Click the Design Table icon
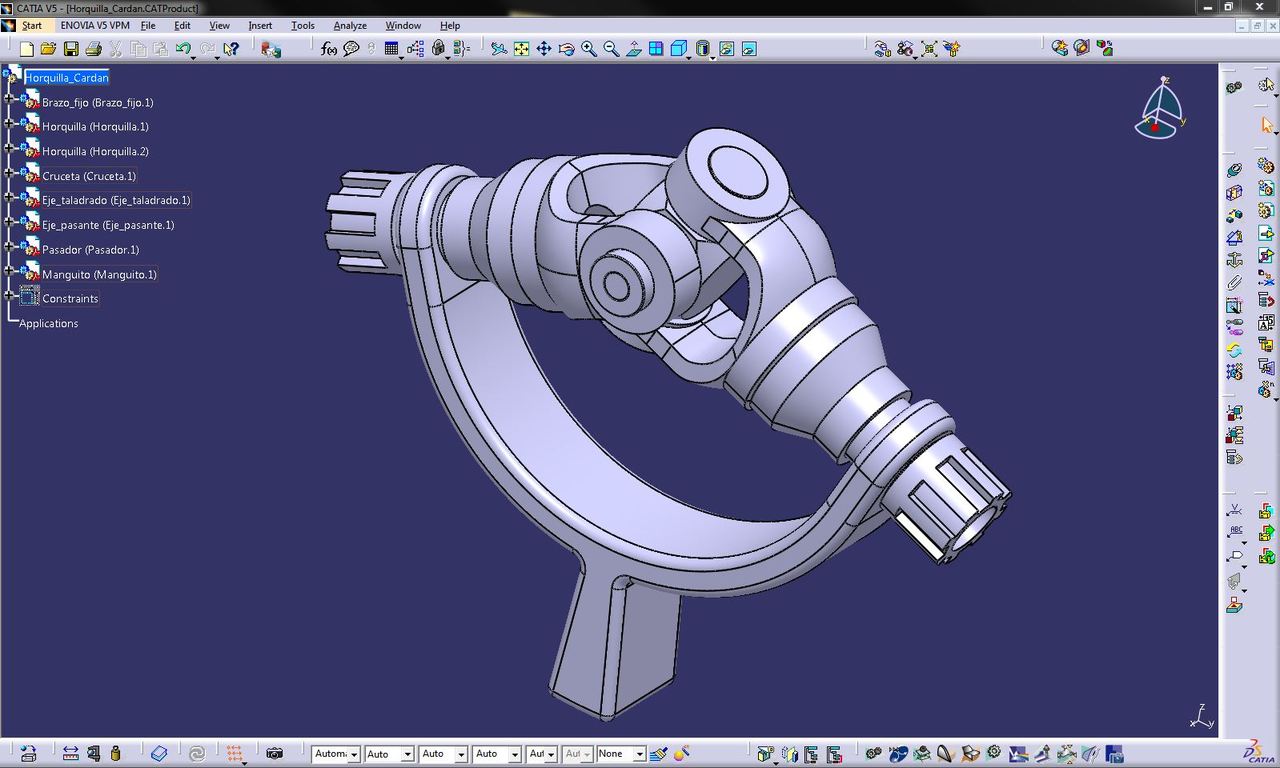 (x=391, y=48)
